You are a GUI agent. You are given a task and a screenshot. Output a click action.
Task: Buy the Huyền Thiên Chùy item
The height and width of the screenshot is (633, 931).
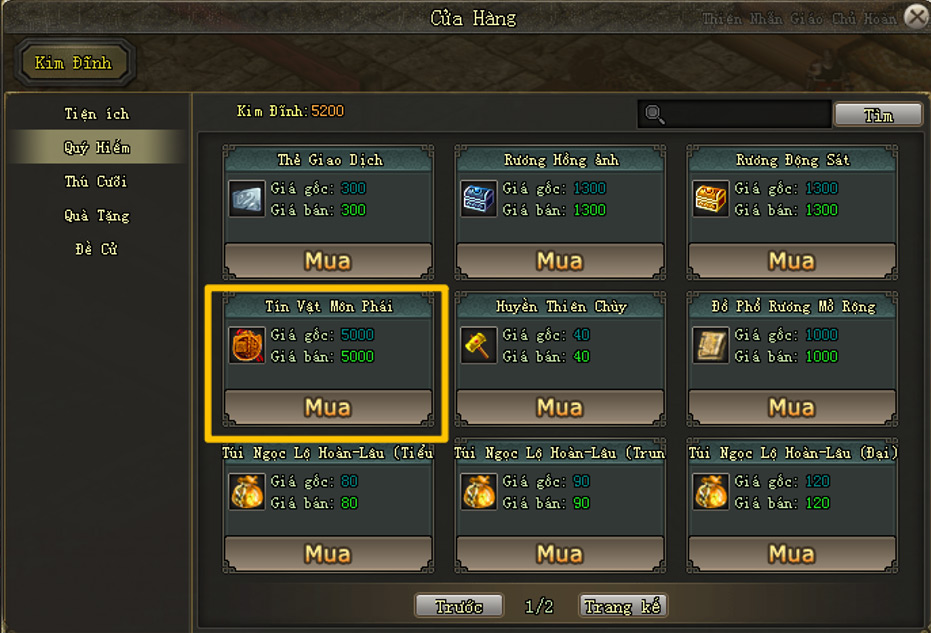[x=559, y=408]
